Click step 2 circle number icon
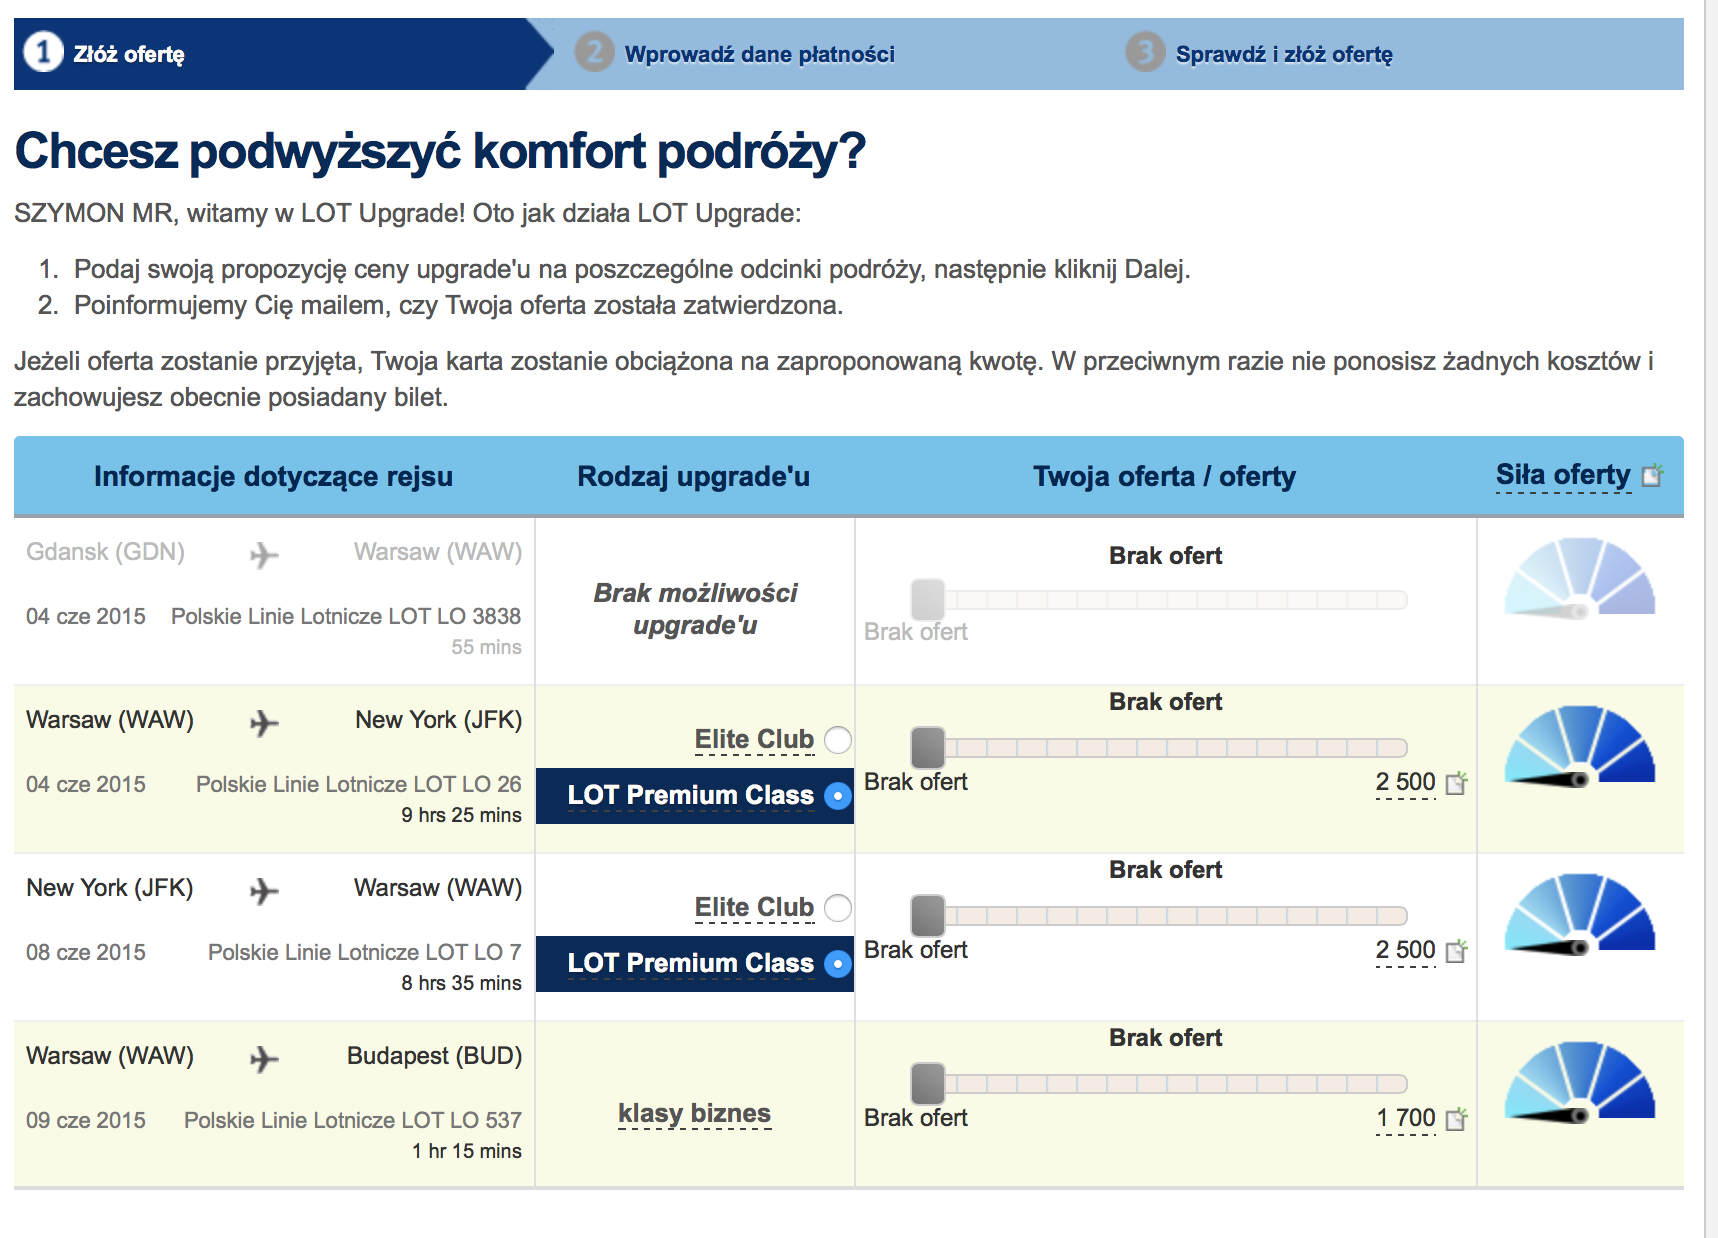Image resolution: width=1718 pixels, height=1238 pixels. [594, 52]
